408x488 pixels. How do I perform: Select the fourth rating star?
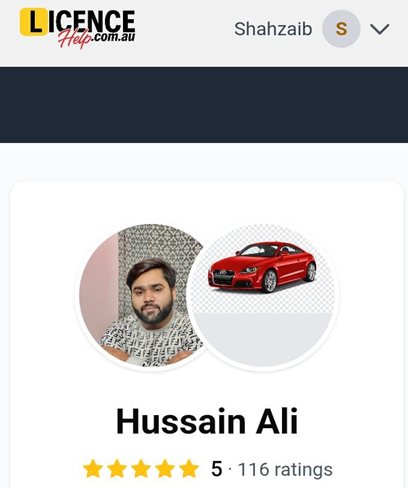165,469
